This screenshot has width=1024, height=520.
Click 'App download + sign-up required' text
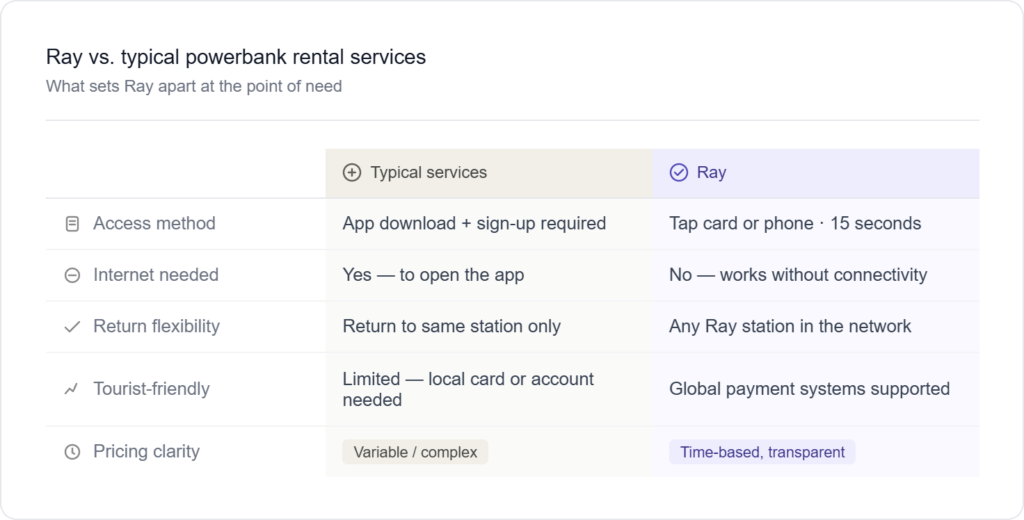474,224
